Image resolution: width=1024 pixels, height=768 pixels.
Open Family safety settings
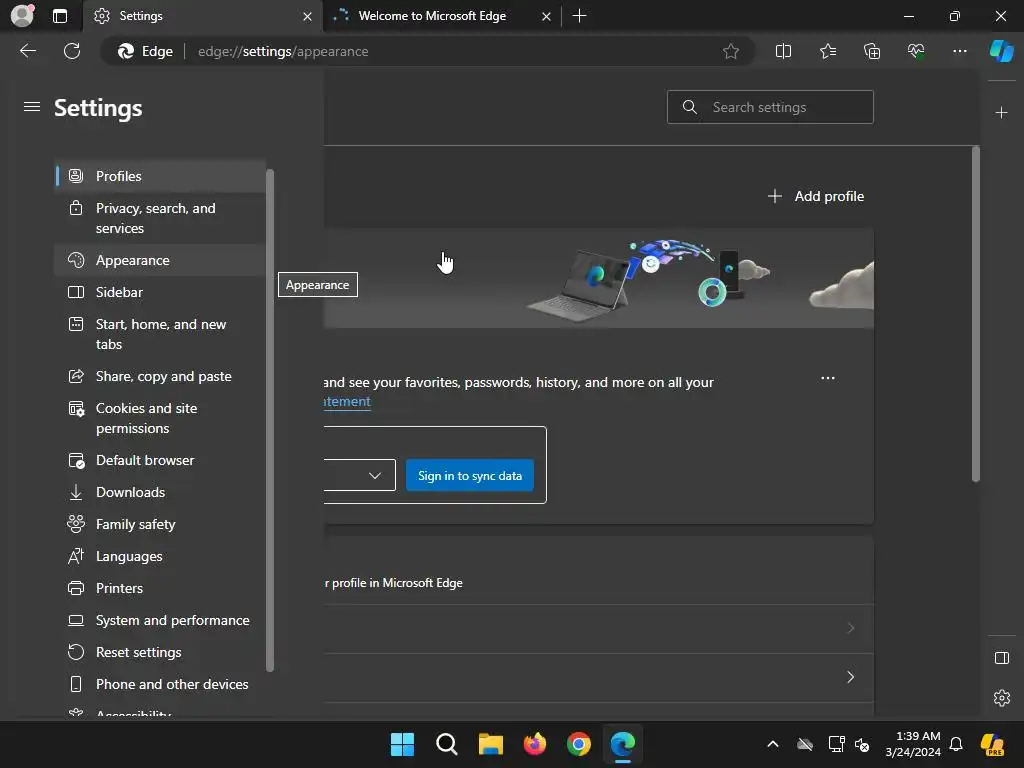click(x=160, y=524)
